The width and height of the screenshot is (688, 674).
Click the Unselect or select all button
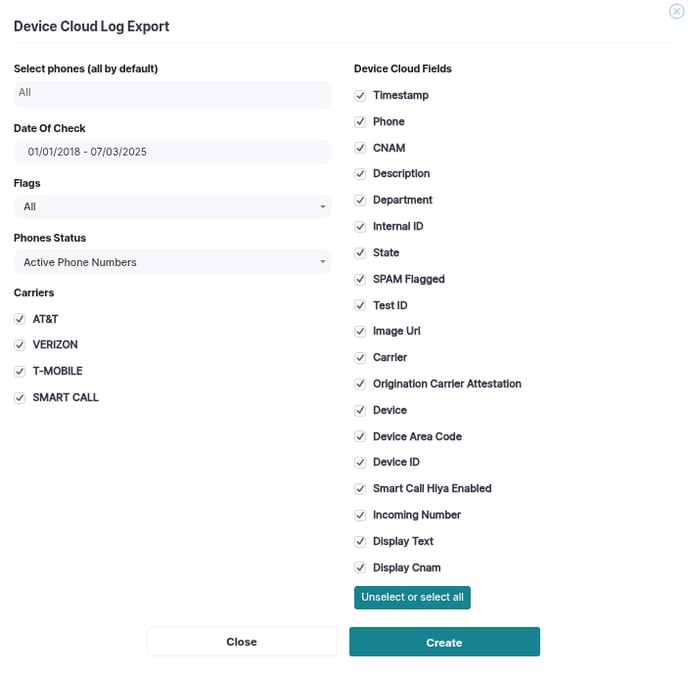[412, 597]
